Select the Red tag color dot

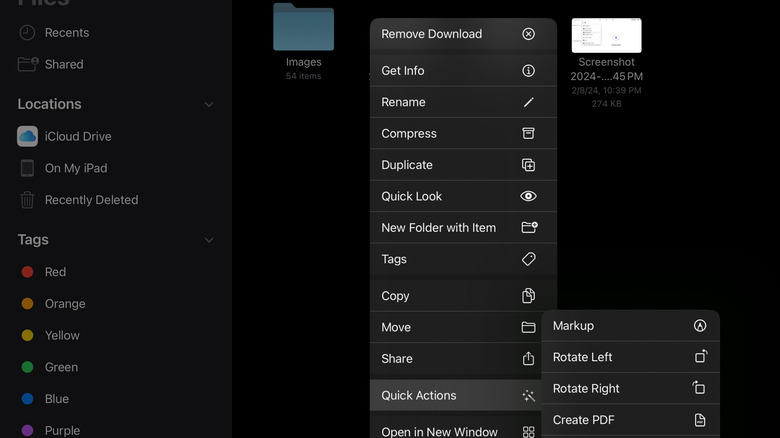28,272
